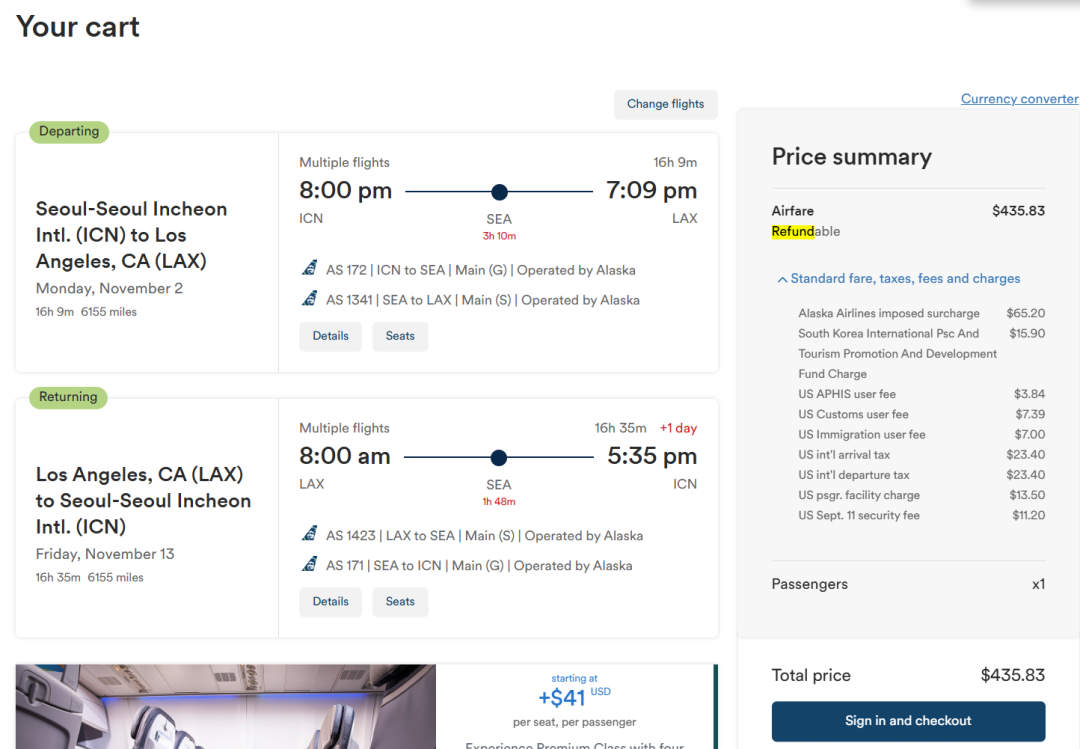The height and width of the screenshot is (749, 1080).
Task: Click Sign in and checkout
Action: [908, 721]
